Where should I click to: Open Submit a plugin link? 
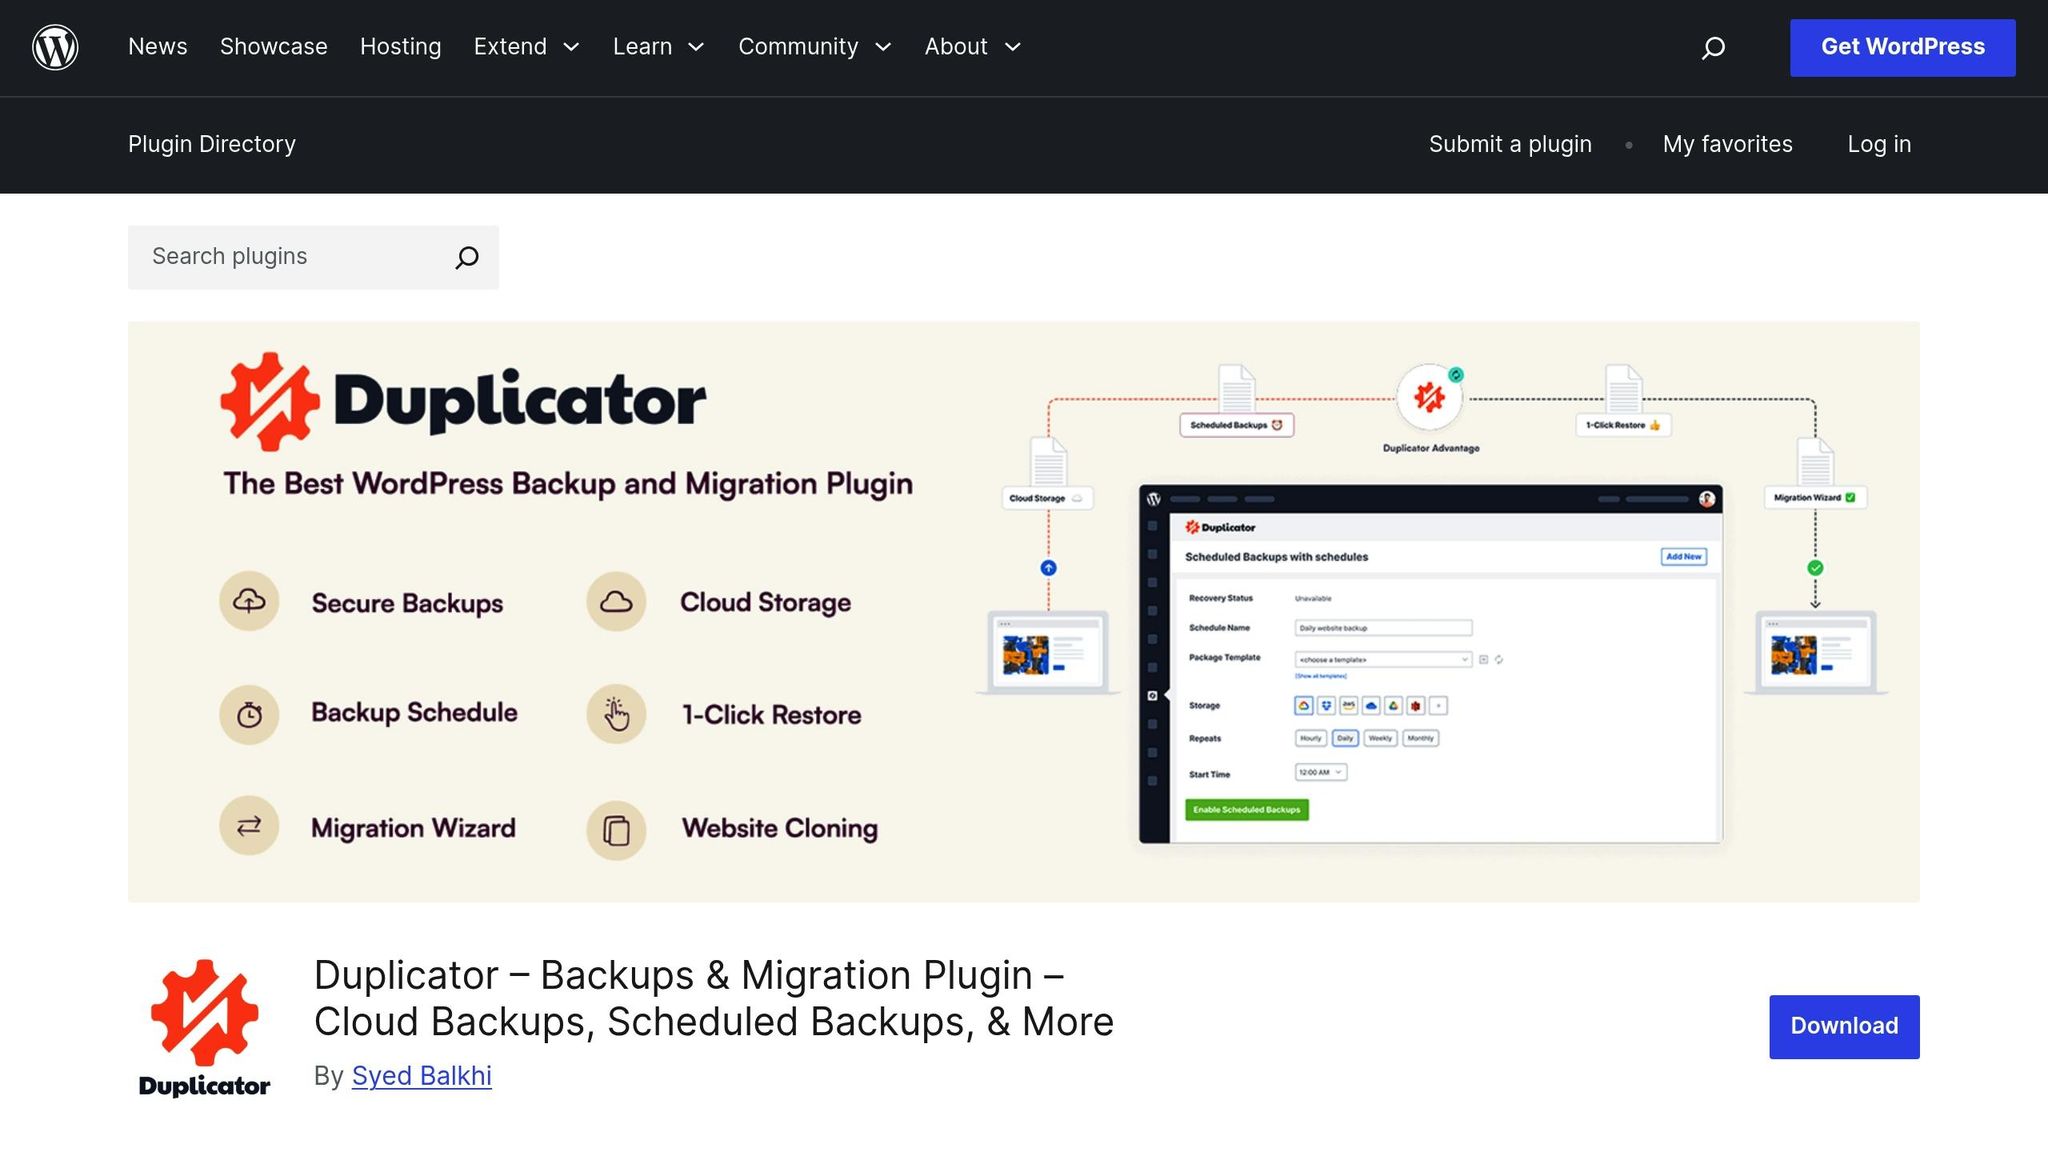click(x=1510, y=144)
